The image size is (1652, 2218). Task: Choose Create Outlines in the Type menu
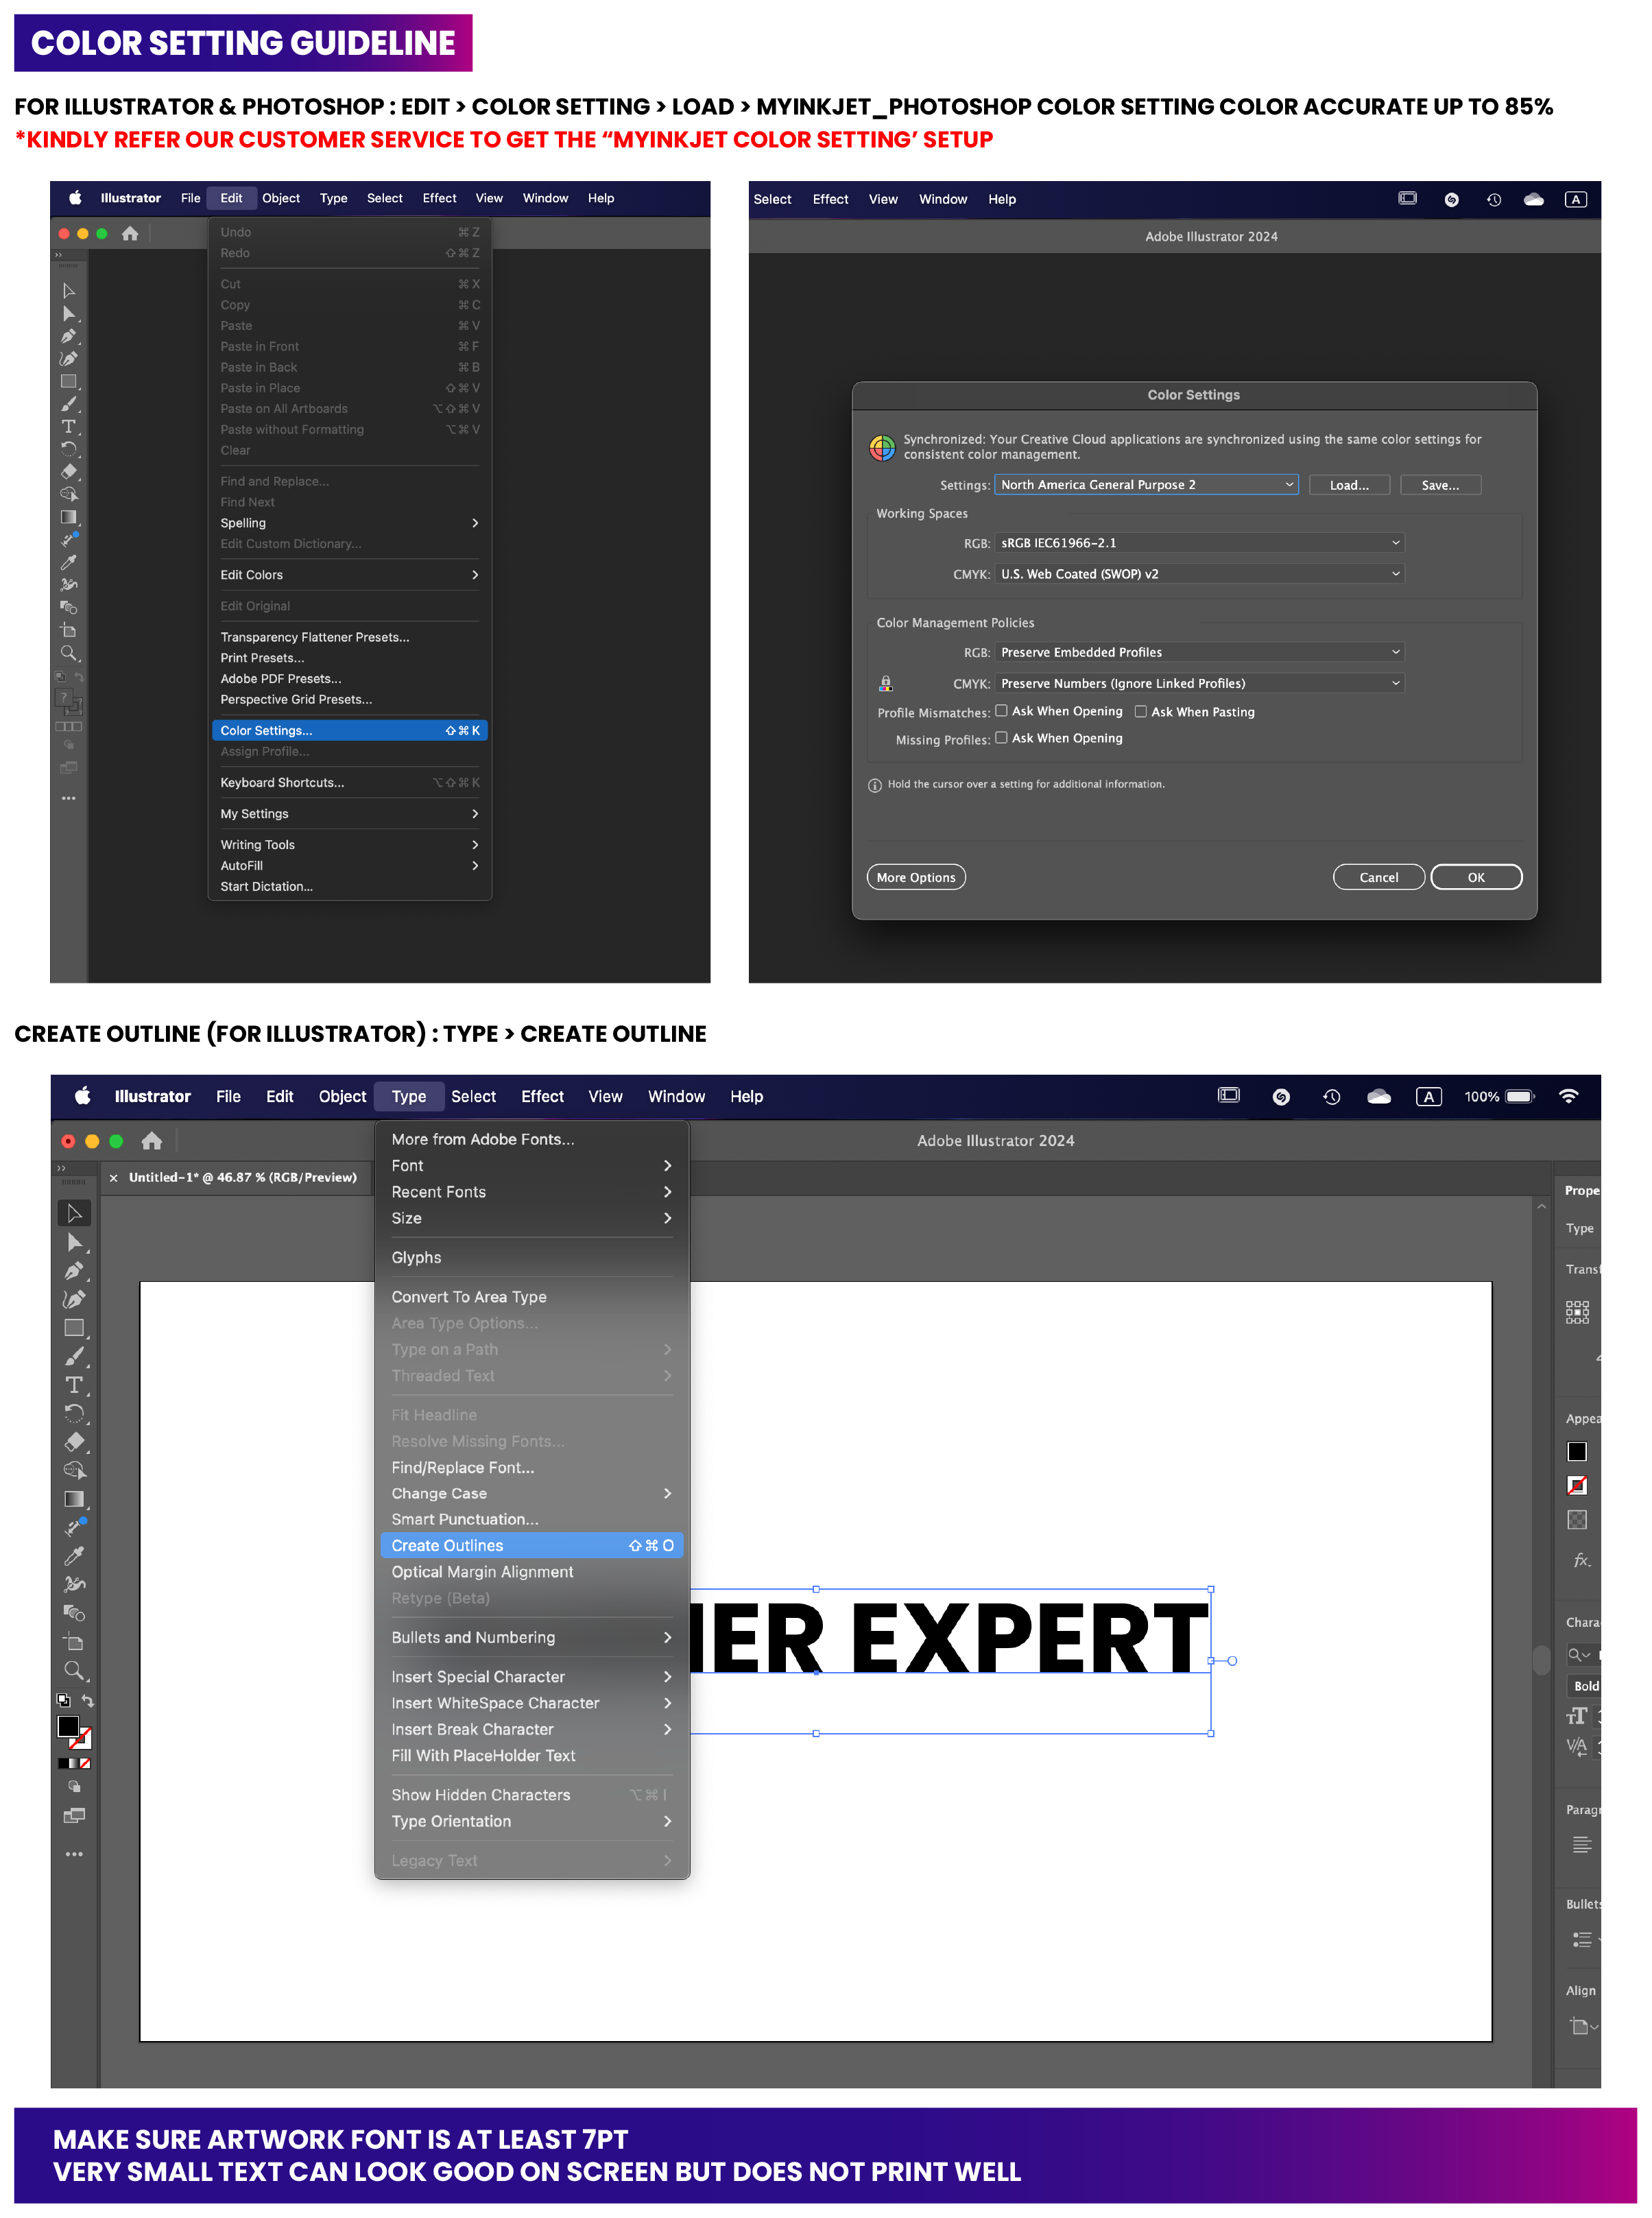531,1545
